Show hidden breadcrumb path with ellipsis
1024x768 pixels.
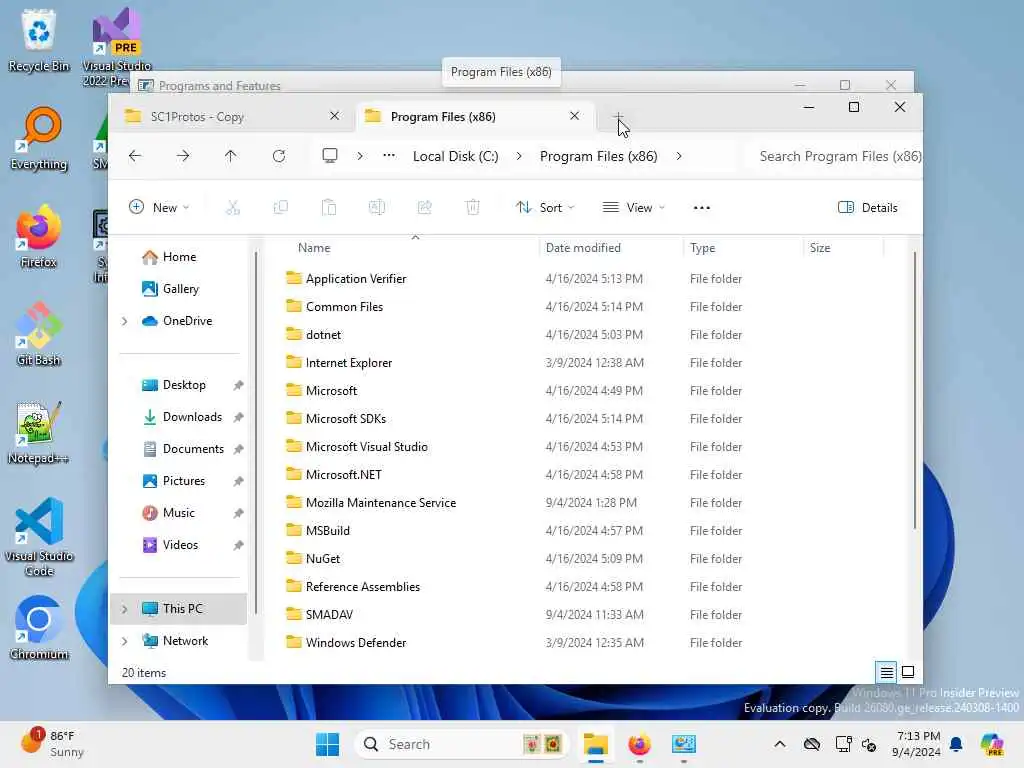coord(389,155)
